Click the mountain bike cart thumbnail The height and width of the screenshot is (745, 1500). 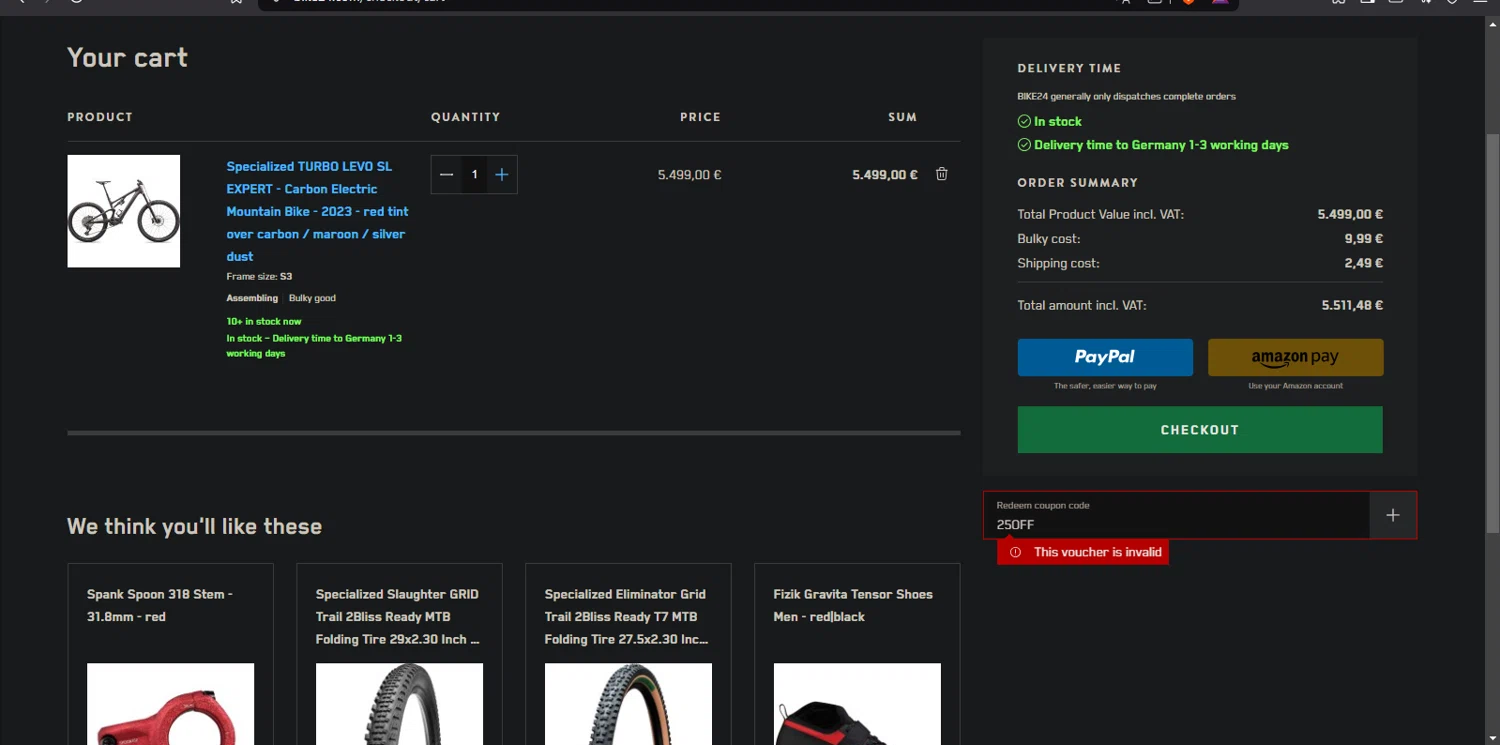point(124,211)
